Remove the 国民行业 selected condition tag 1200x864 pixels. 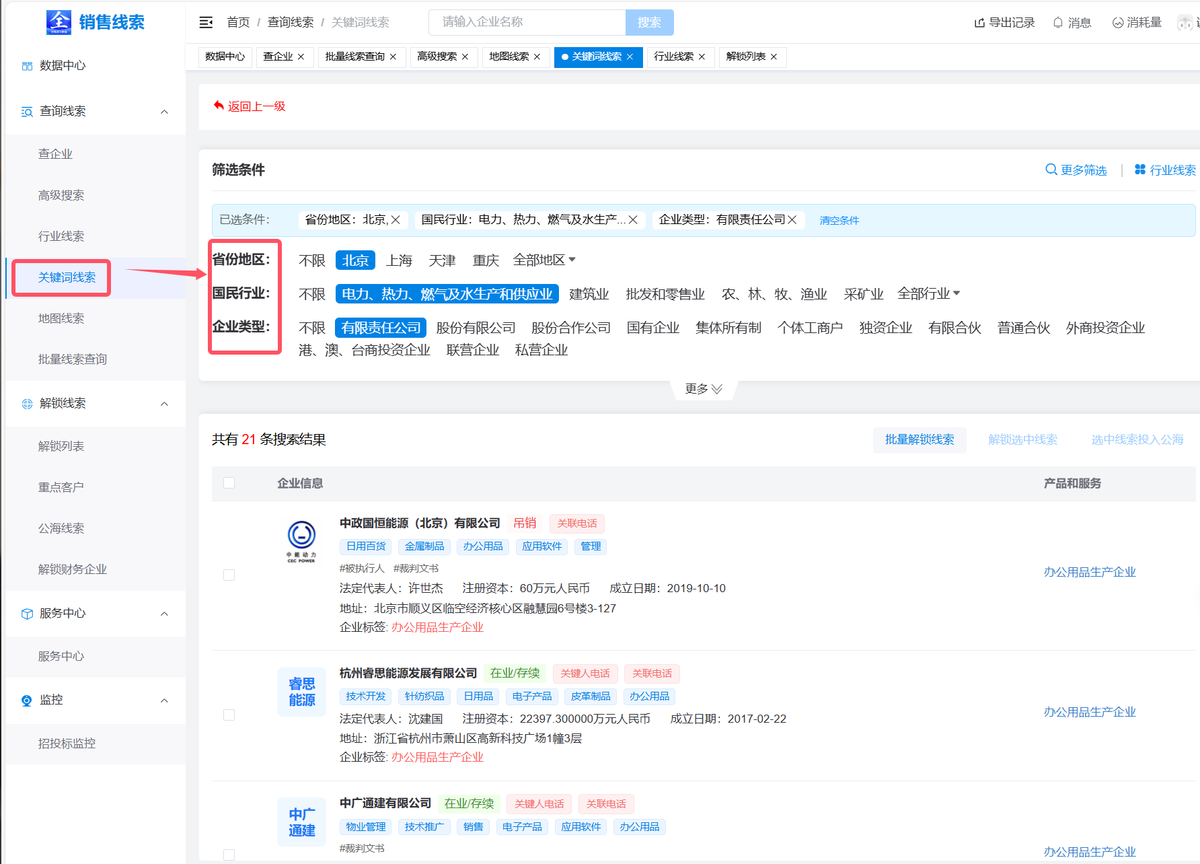point(633,220)
